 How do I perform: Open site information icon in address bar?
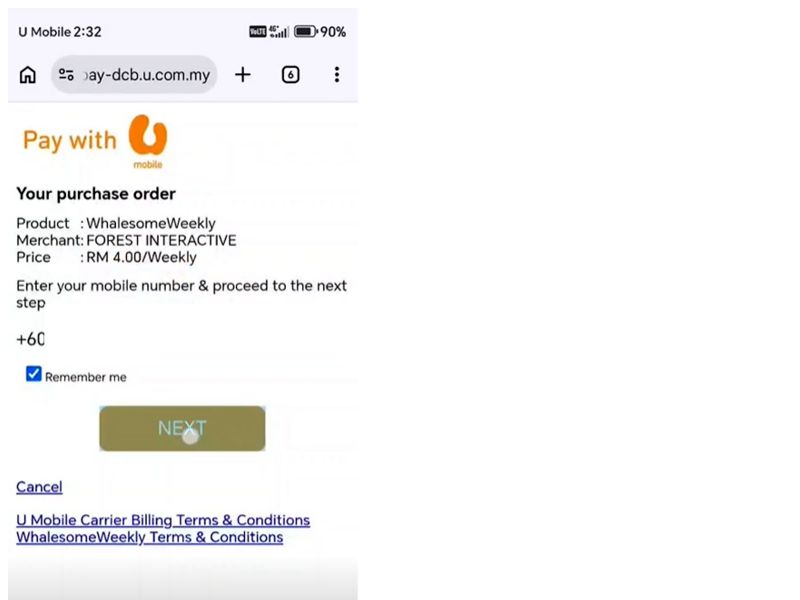(x=66, y=75)
